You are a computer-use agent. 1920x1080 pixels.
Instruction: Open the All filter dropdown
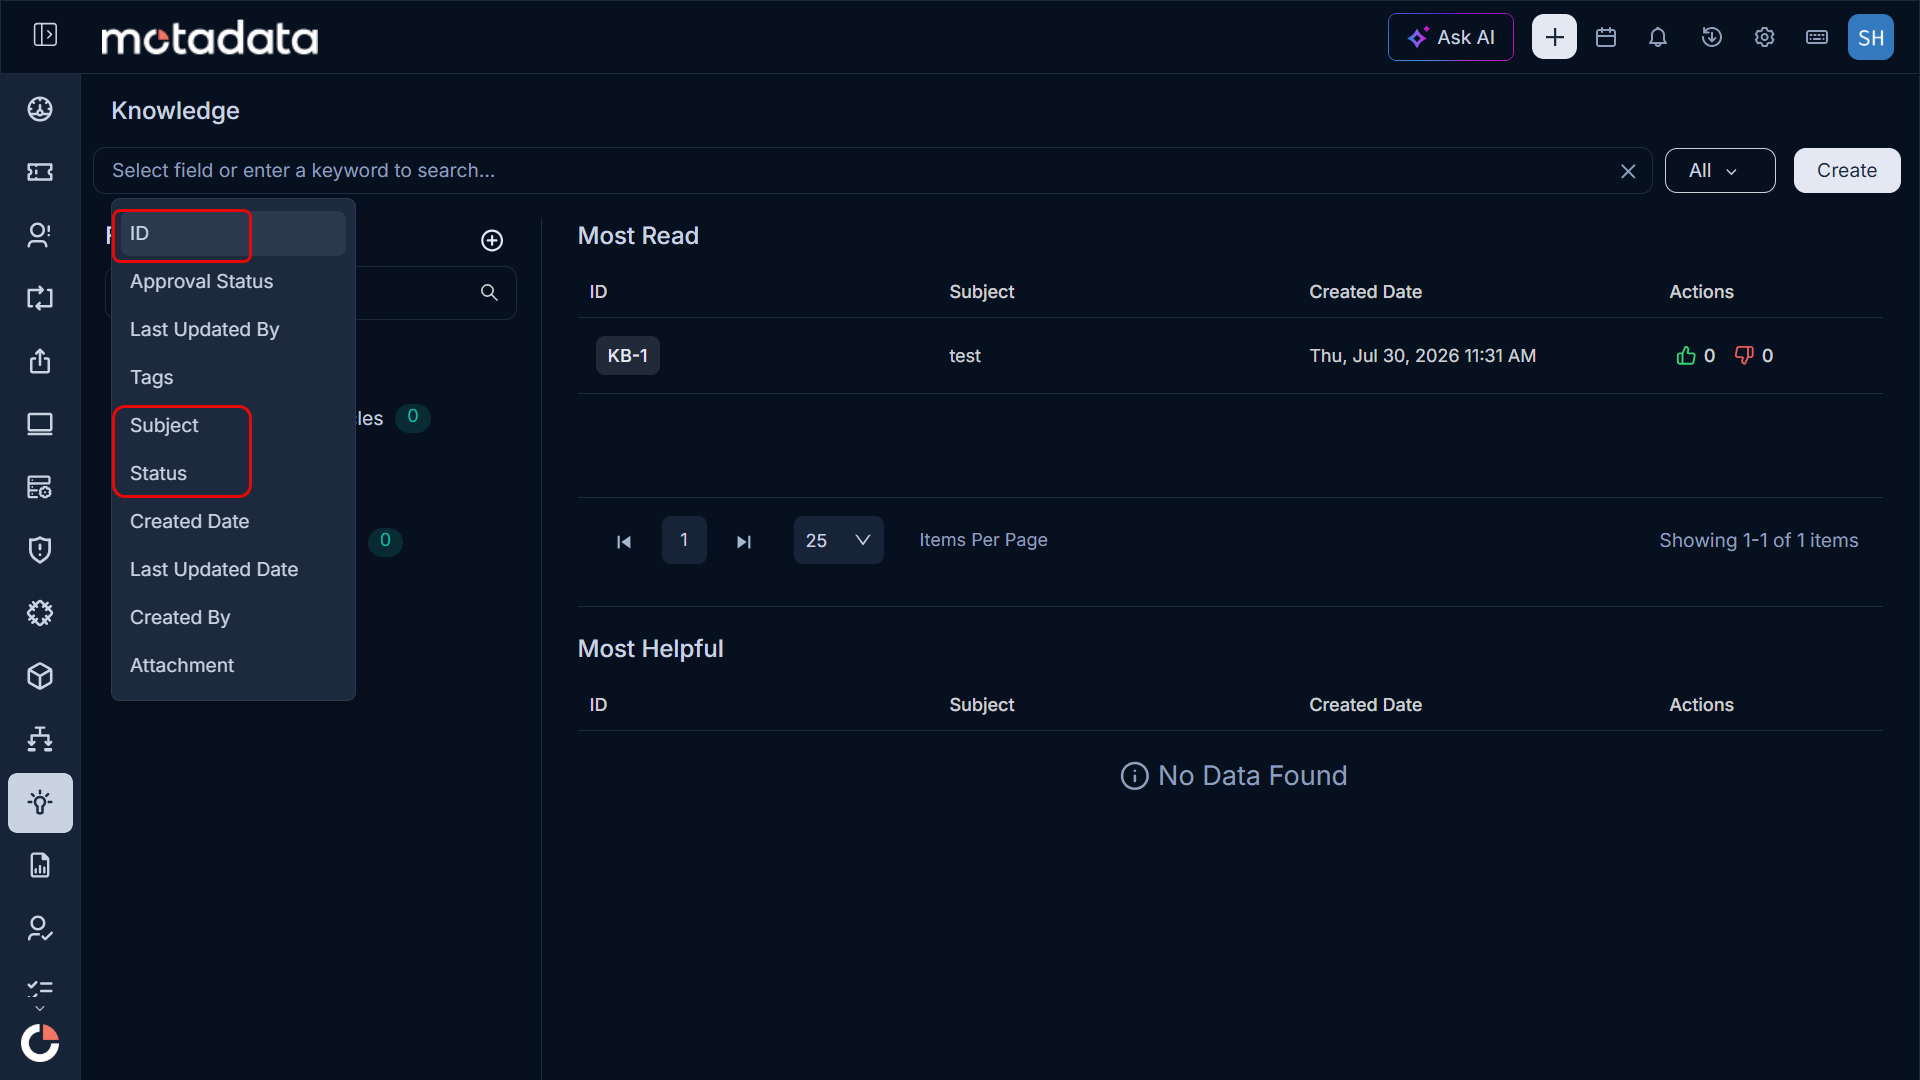pos(1720,170)
